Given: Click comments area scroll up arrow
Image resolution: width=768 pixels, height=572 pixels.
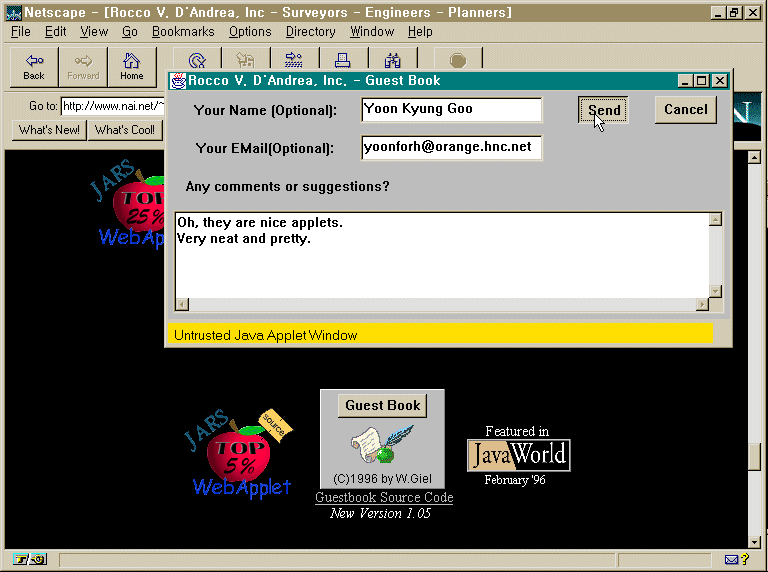Looking at the screenshot, I should click(716, 219).
